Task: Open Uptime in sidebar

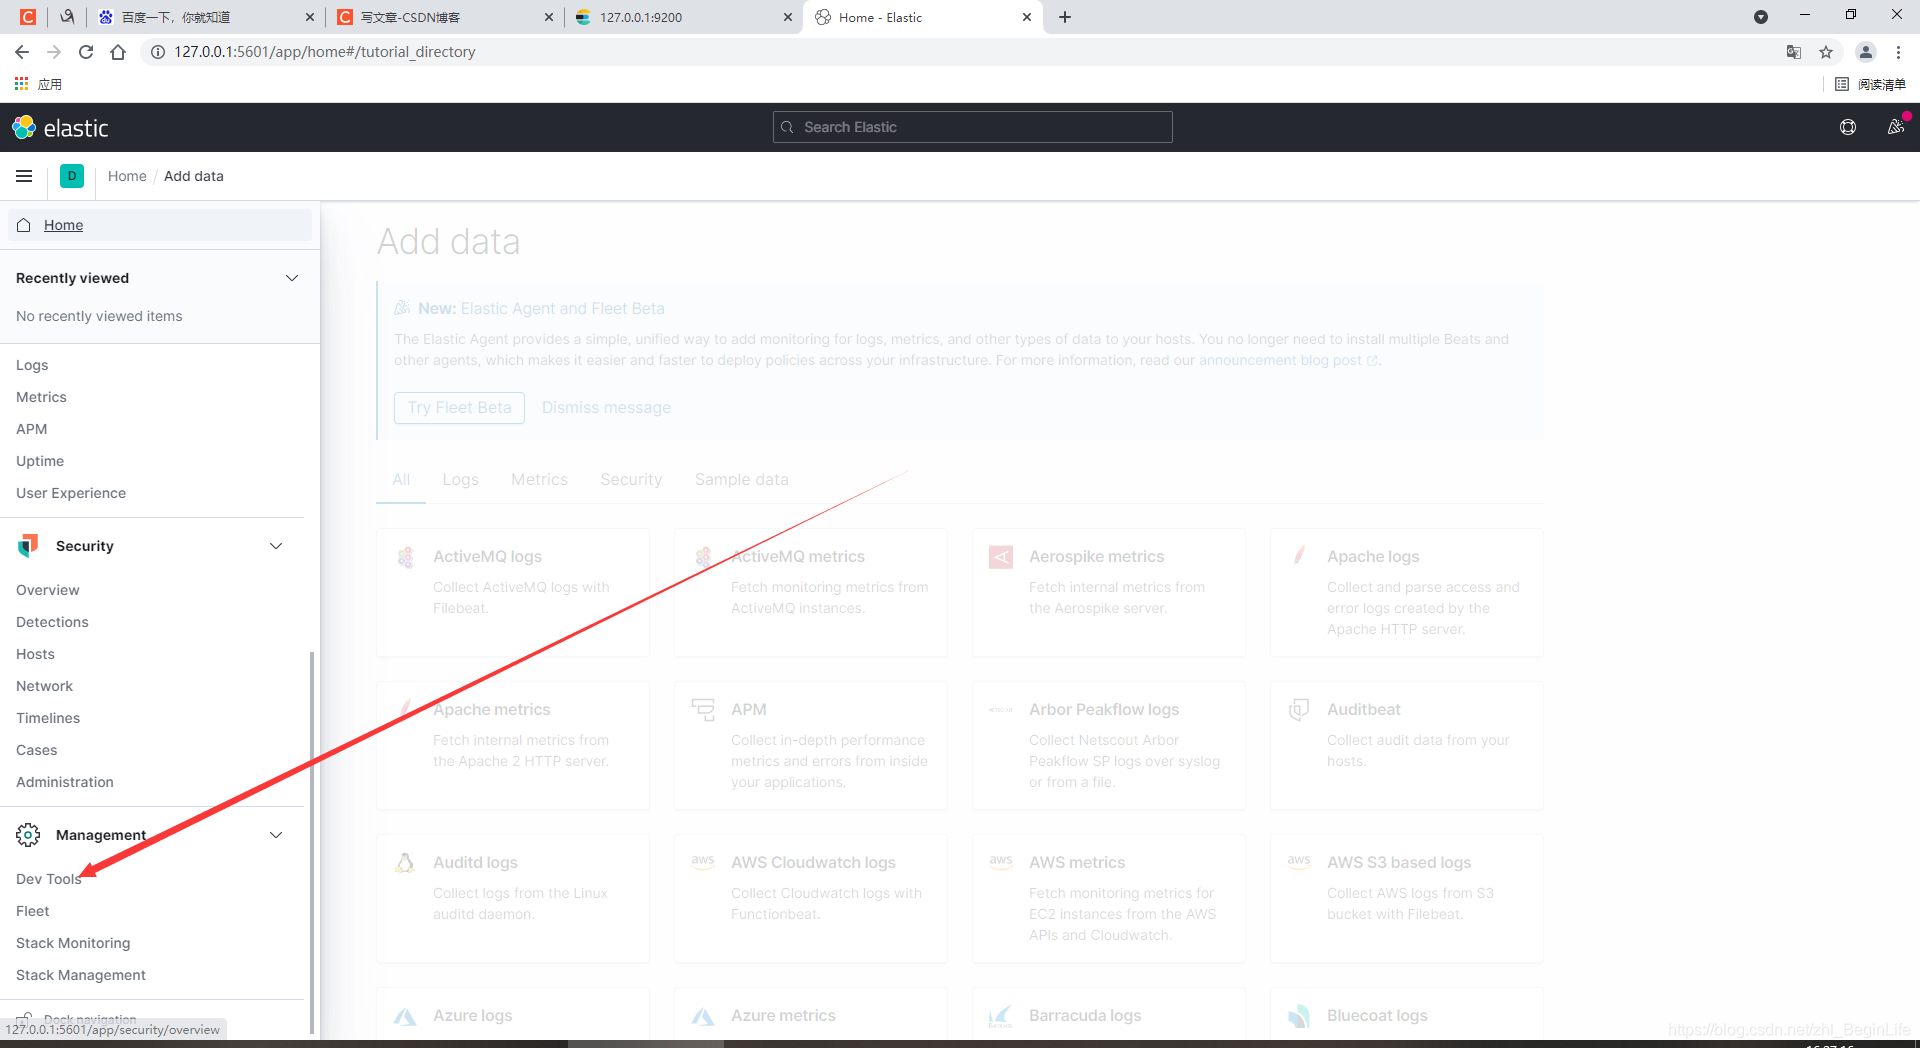Action: click(x=40, y=461)
